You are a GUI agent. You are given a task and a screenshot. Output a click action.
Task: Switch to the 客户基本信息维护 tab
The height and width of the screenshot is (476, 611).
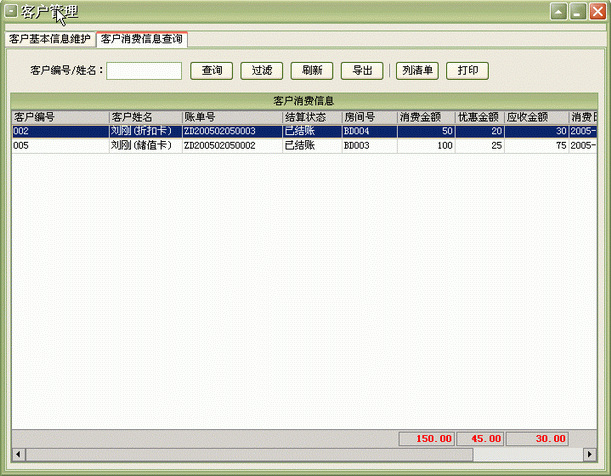(49, 39)
